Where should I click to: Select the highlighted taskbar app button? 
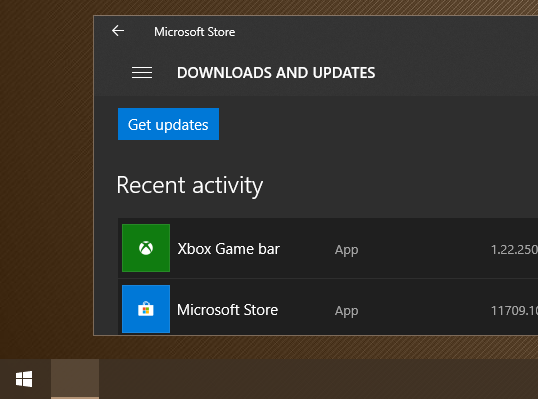(x=75, y=379)
